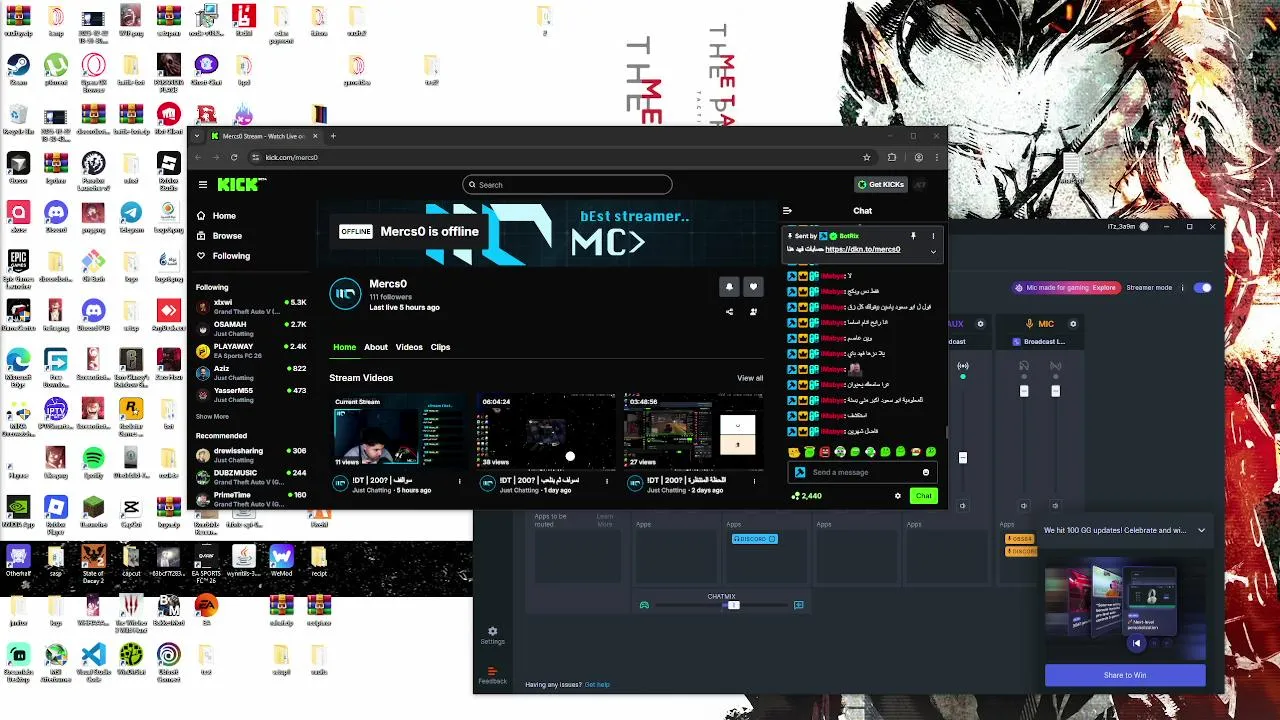This screenshot has height=720, width=1280.
Task: Click the chat message input field
Action: pos(862,472)
